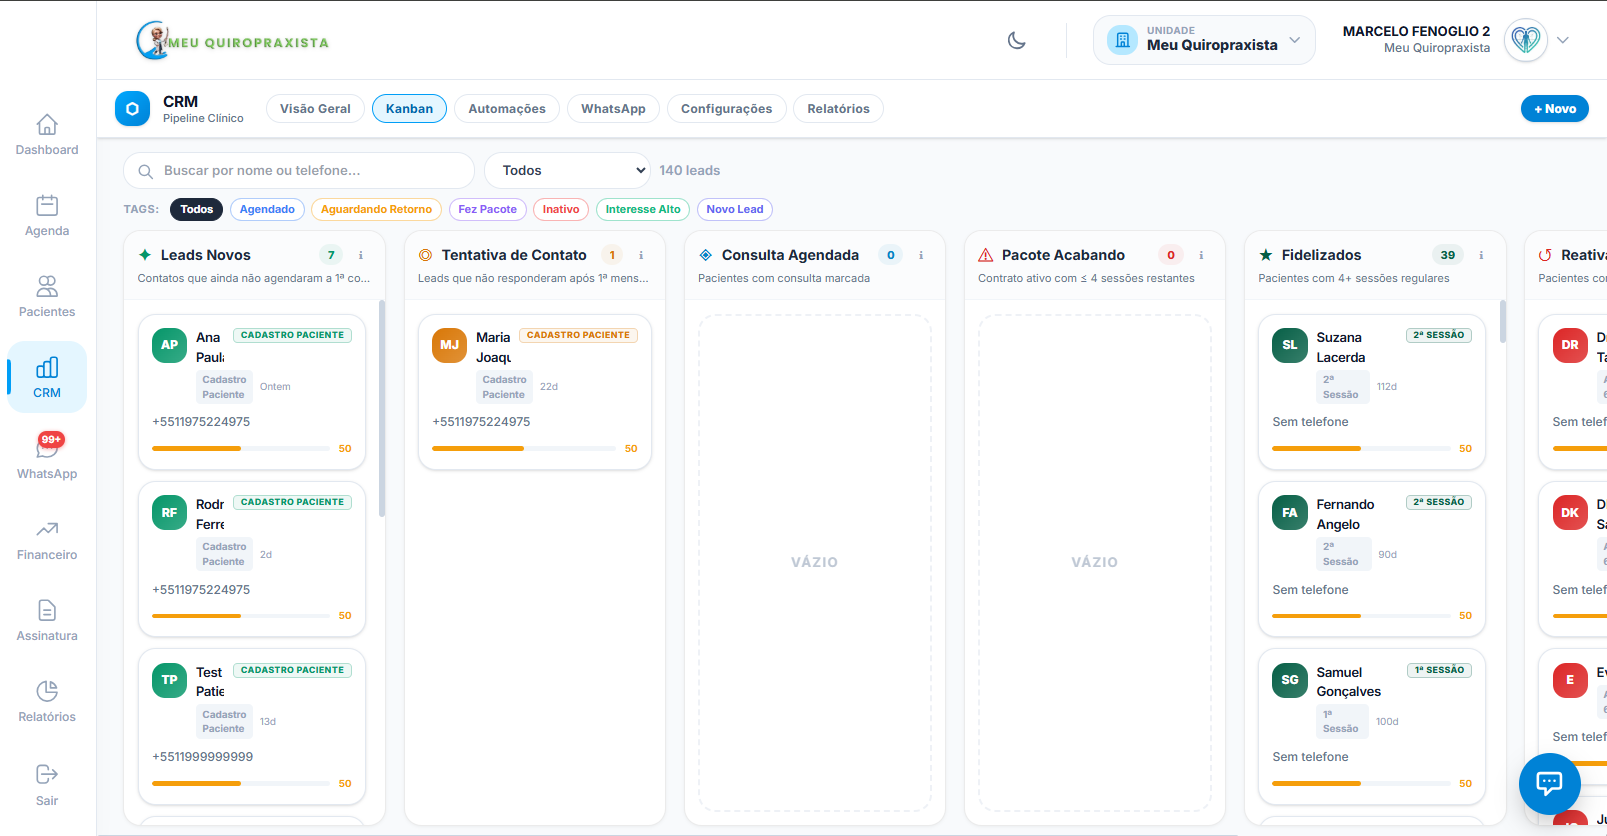This screenshot has height=836, width=1607.
Task: Filter by Fez Pacote tag
Action: 488,209
